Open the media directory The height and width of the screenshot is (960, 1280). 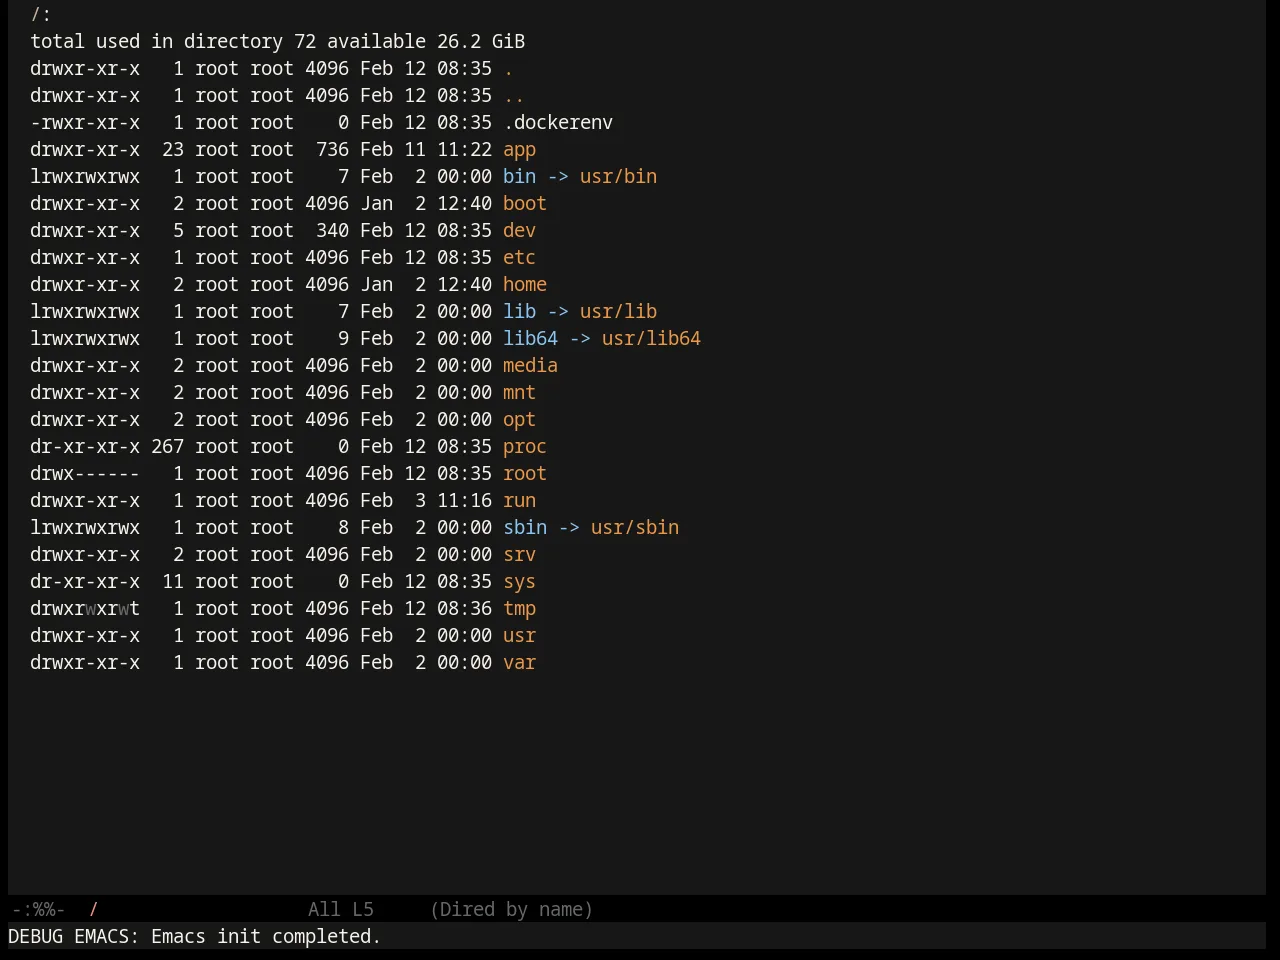(x=530, y=365)
